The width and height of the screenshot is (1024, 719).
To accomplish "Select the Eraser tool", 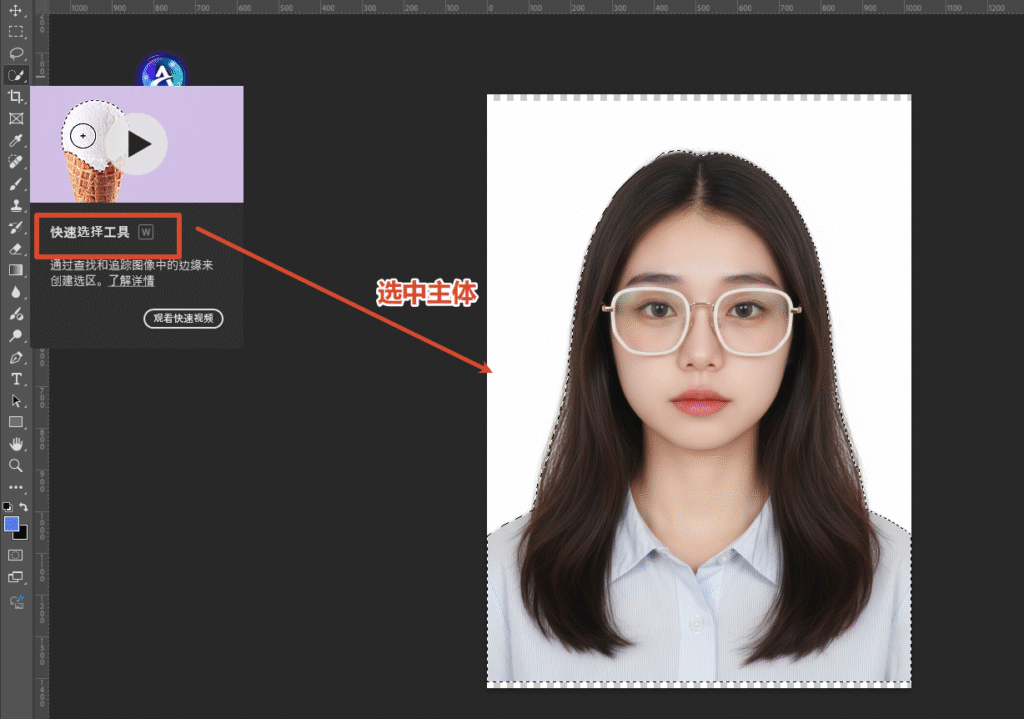I will click(x=16, y=249).
